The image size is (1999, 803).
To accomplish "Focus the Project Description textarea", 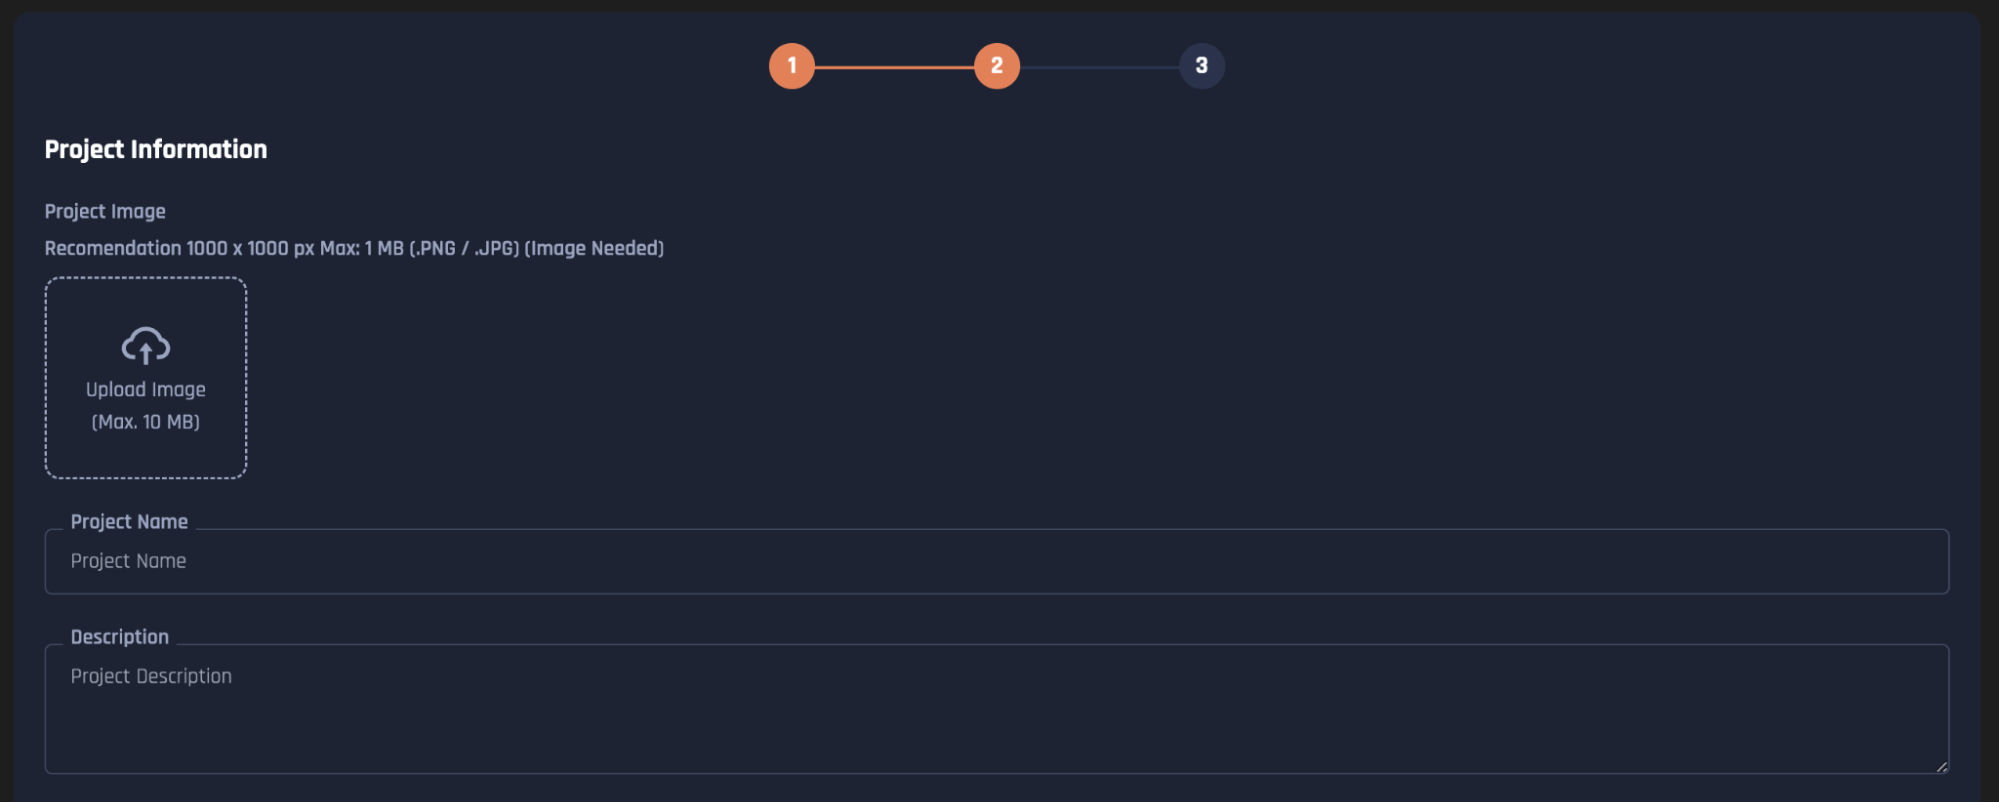I will 997,709.
